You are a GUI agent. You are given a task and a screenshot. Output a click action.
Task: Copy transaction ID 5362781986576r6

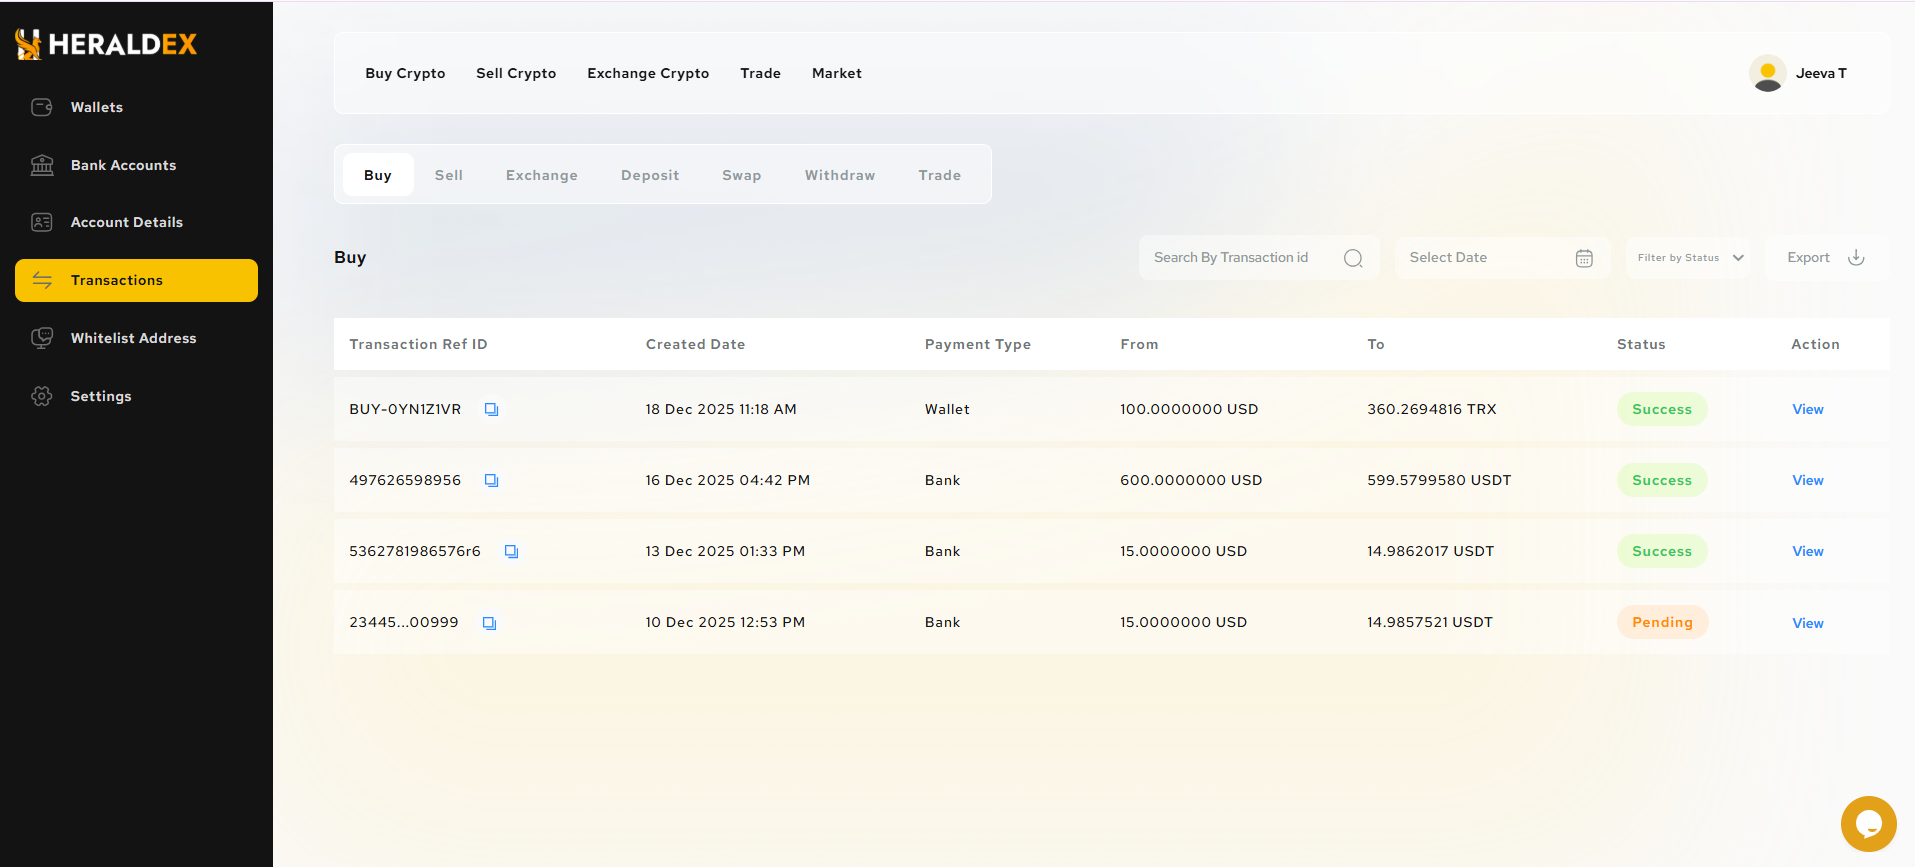point(511,551)
